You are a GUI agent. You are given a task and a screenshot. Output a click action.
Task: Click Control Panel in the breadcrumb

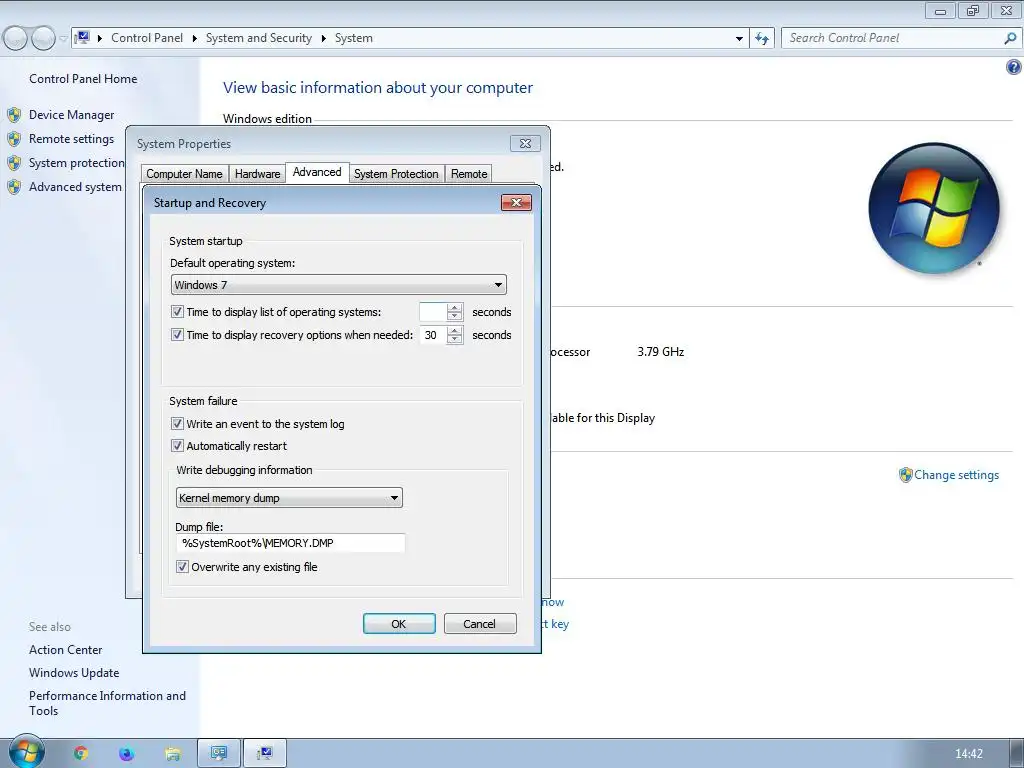147,38
